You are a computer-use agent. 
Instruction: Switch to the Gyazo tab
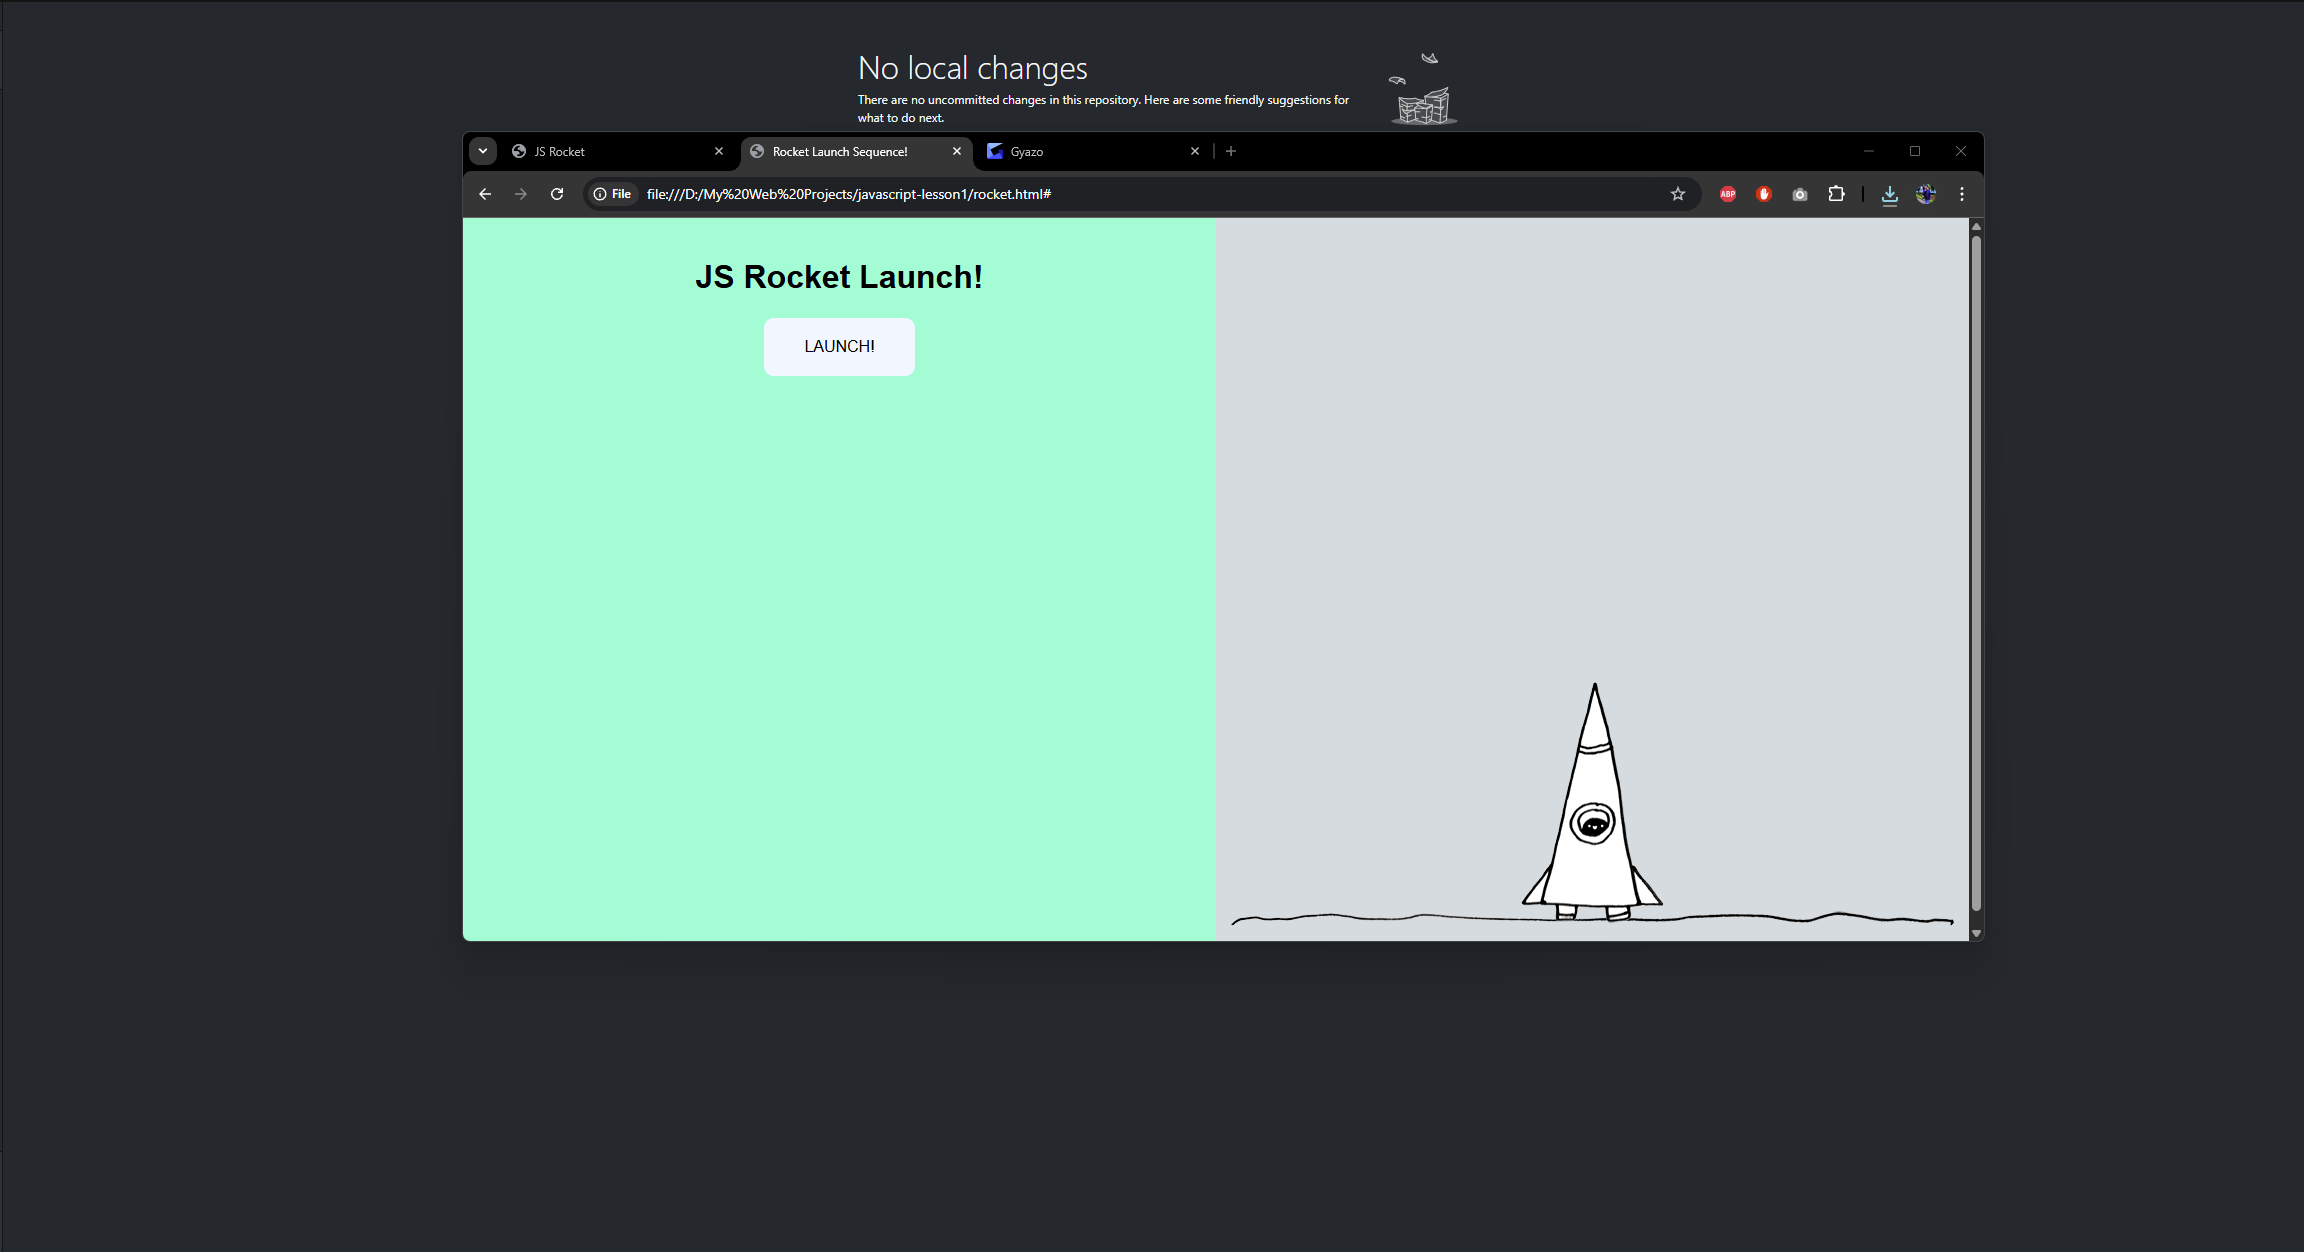pos(1094,152)
